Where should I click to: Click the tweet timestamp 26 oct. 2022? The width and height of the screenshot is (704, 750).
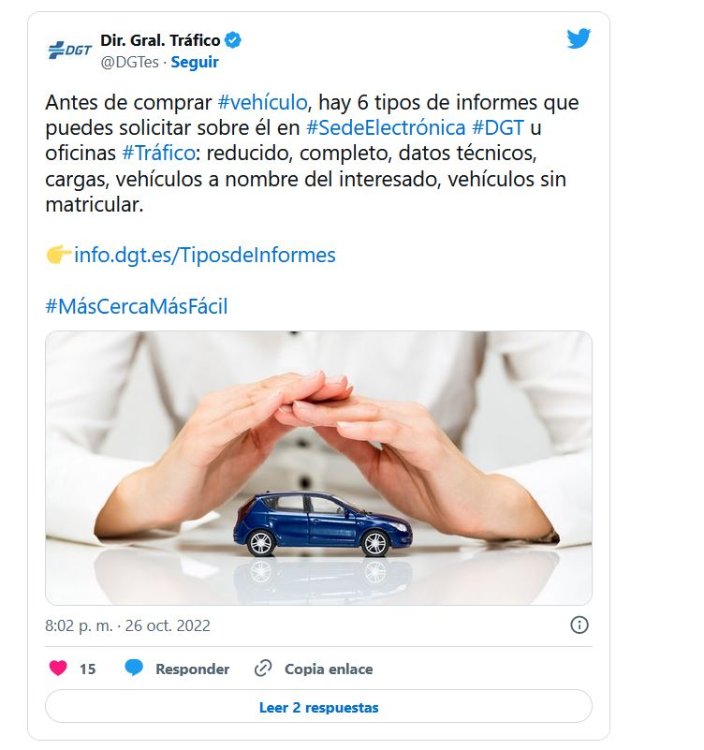point(167,626)
